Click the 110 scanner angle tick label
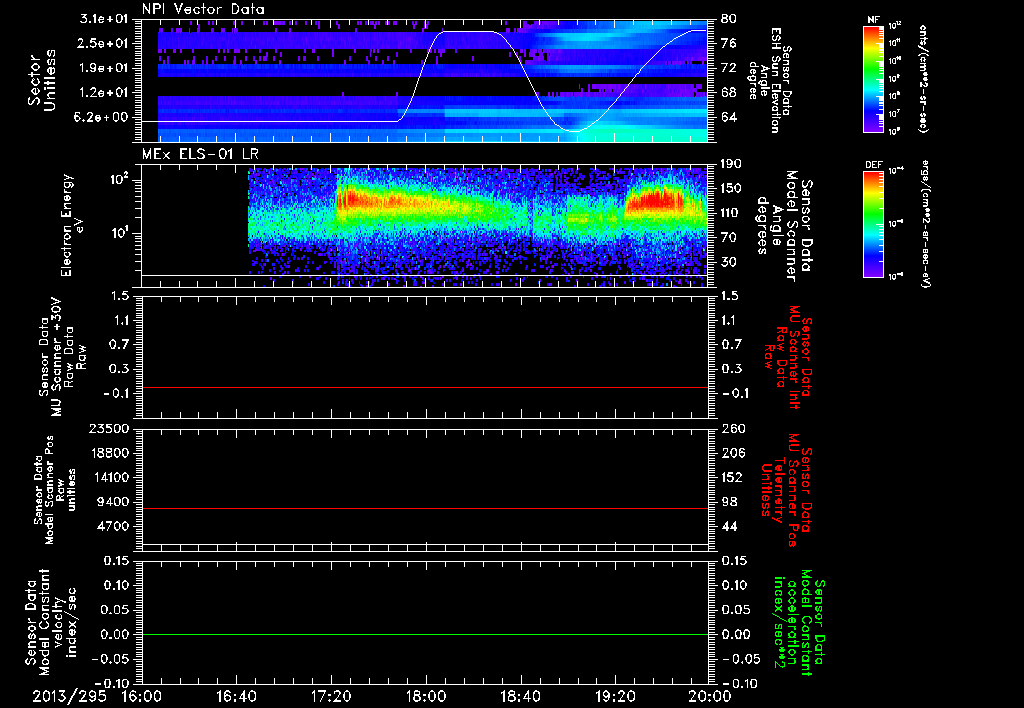Image resolution: width=1024 pixels, height=708 pixels. pos(731,213)
